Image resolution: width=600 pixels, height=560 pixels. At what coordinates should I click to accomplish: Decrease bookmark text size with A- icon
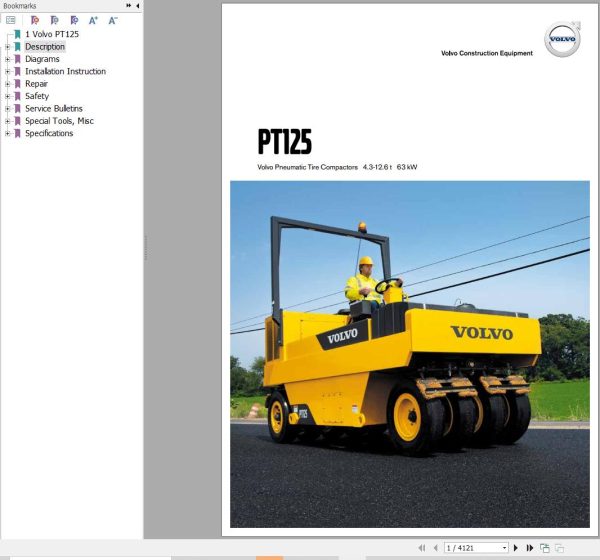pos(113,20)
